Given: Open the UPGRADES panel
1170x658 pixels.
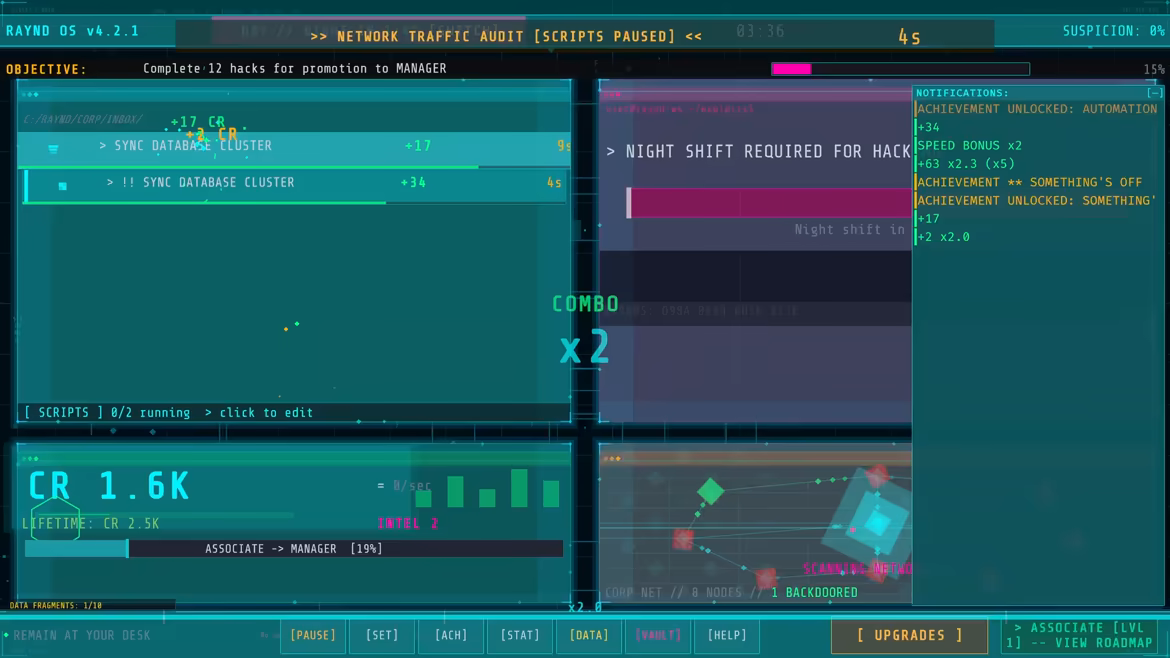Looking at the screenshot, I should tap(910, 636).
